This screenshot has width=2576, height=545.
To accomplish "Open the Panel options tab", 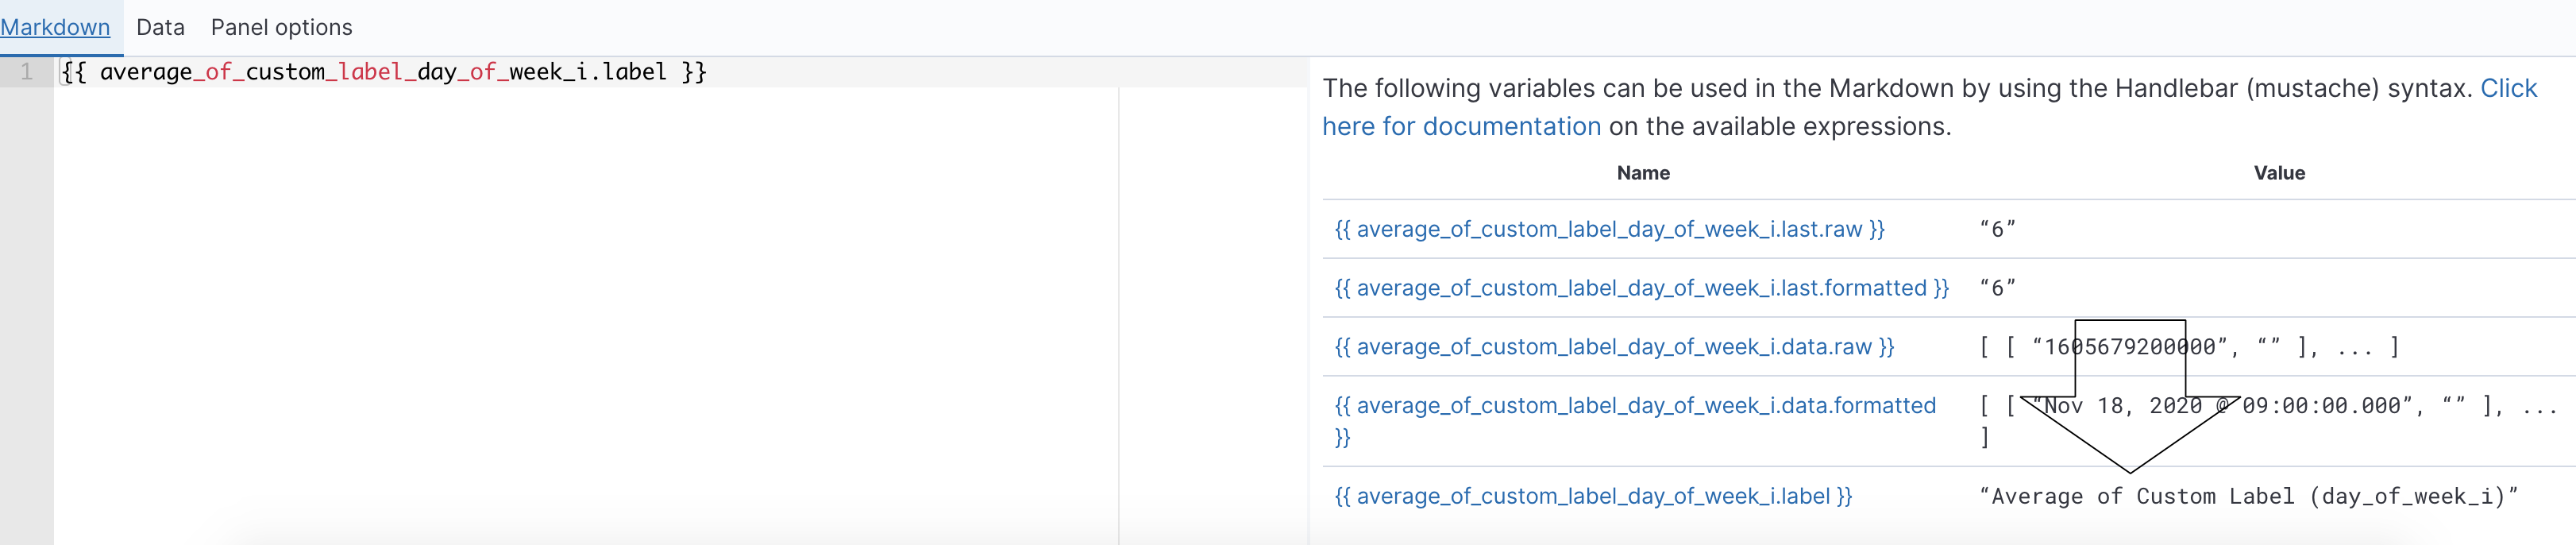I will tap(281, 27).
